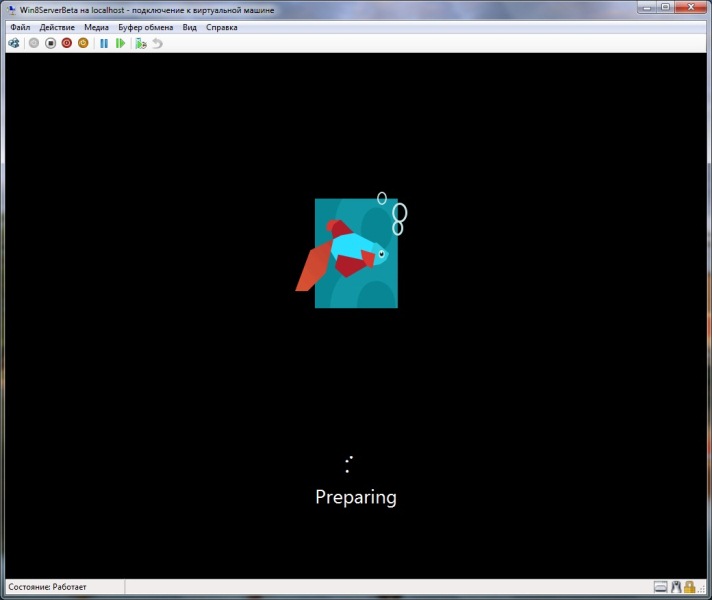Open the Вид menu
Screen dimensions: 712x600
[x=190, y=28]
